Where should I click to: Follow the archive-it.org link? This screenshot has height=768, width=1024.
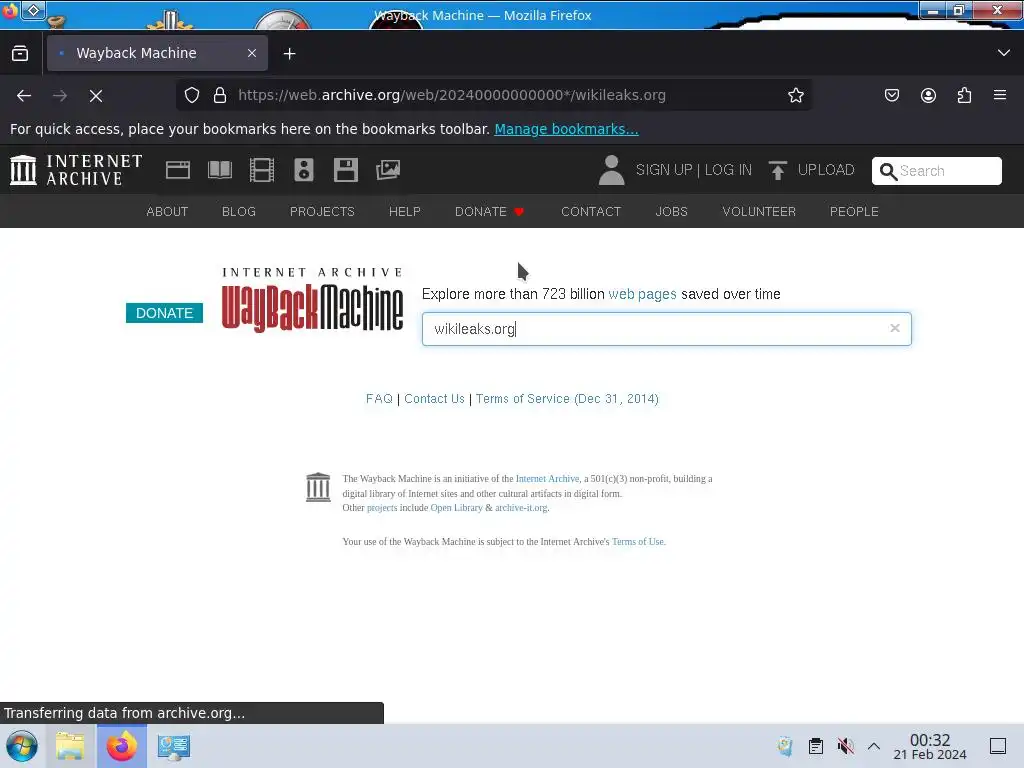pos(521,507)
